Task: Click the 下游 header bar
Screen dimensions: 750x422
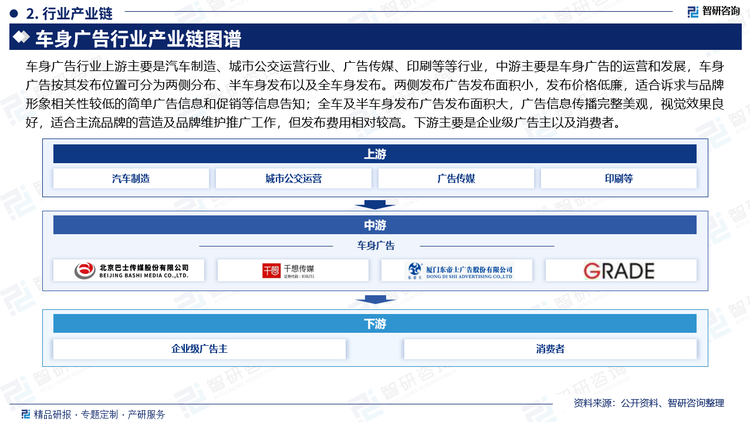Action: coord(375,324)
